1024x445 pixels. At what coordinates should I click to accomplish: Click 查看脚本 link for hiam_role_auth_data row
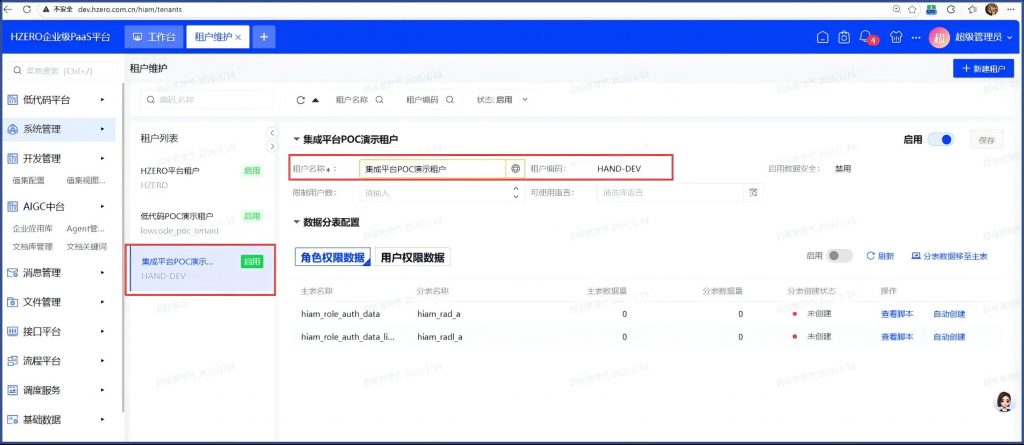click(x=896, y=314)
